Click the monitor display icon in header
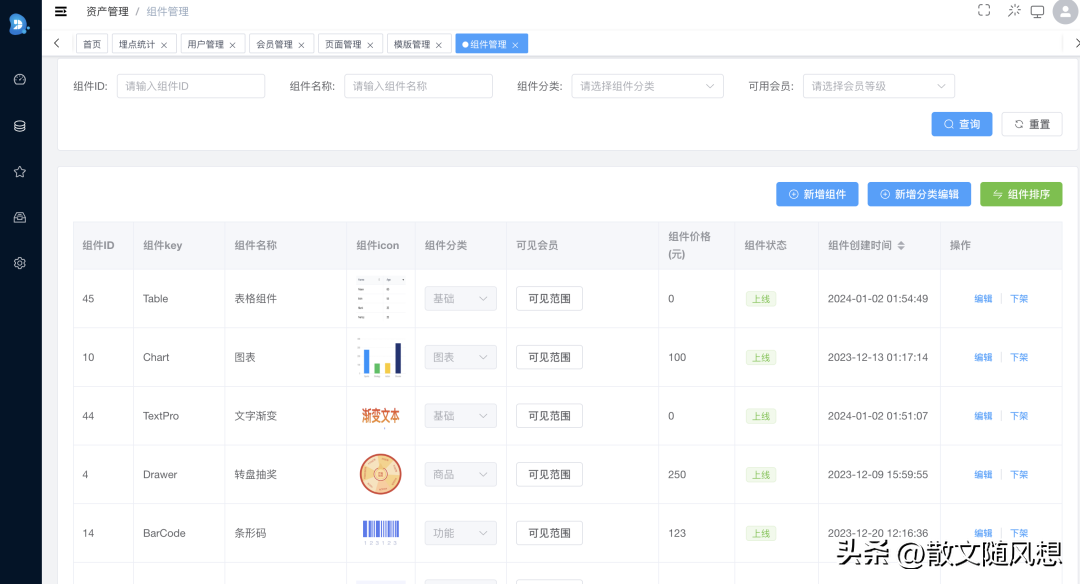1080x584 pixels. coord(1037,12)
